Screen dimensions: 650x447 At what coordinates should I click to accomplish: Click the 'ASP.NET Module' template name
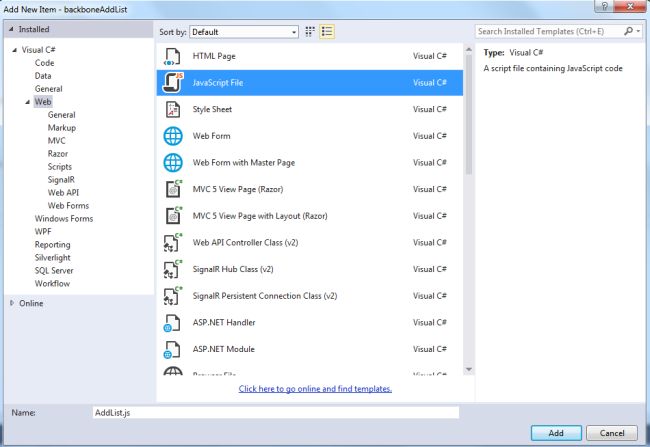(223, 349)
